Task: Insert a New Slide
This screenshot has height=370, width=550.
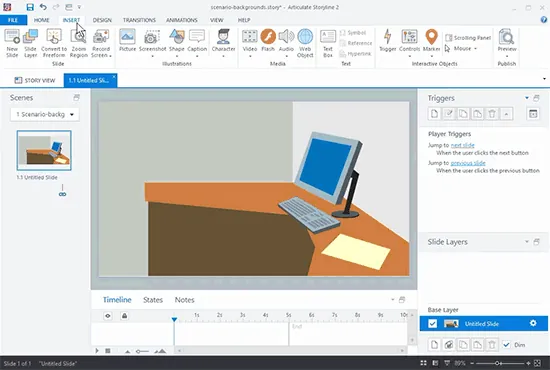Action: (12, 43)
